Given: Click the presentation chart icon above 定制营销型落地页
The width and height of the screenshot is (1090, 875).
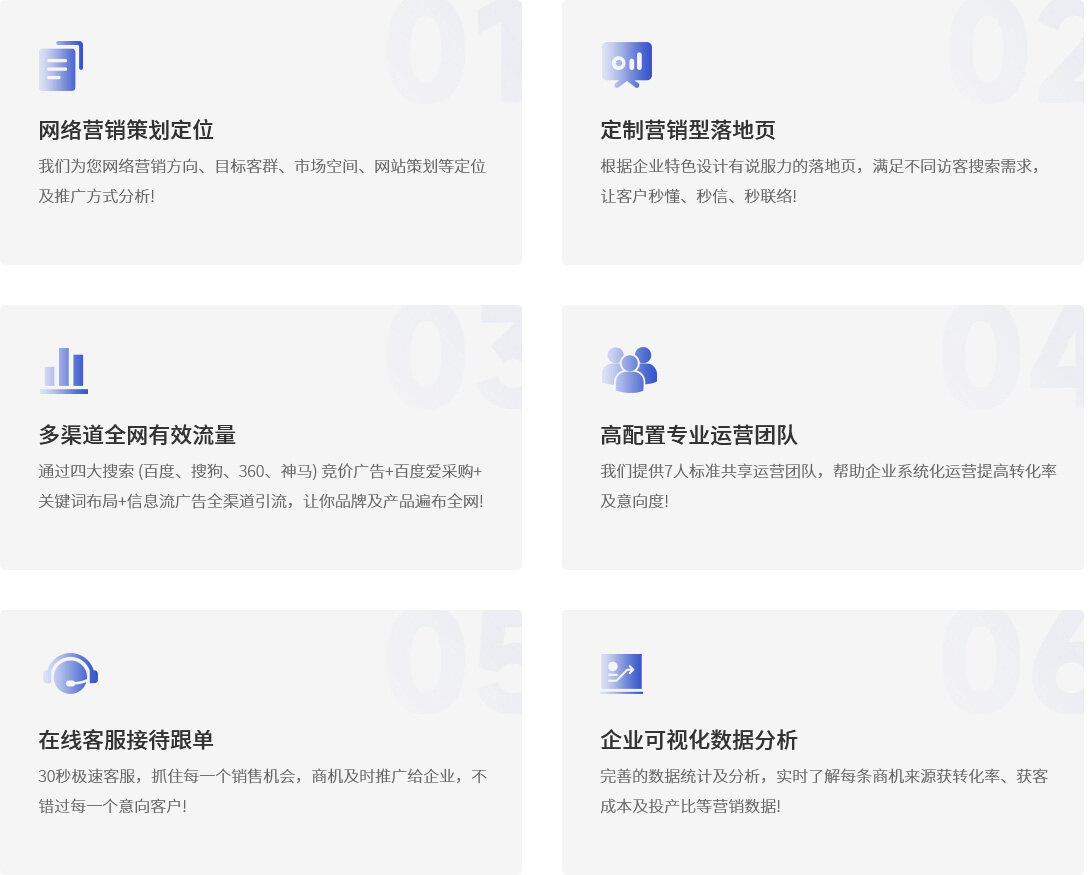Looking at the screenshot, I should tap(627, 64).
